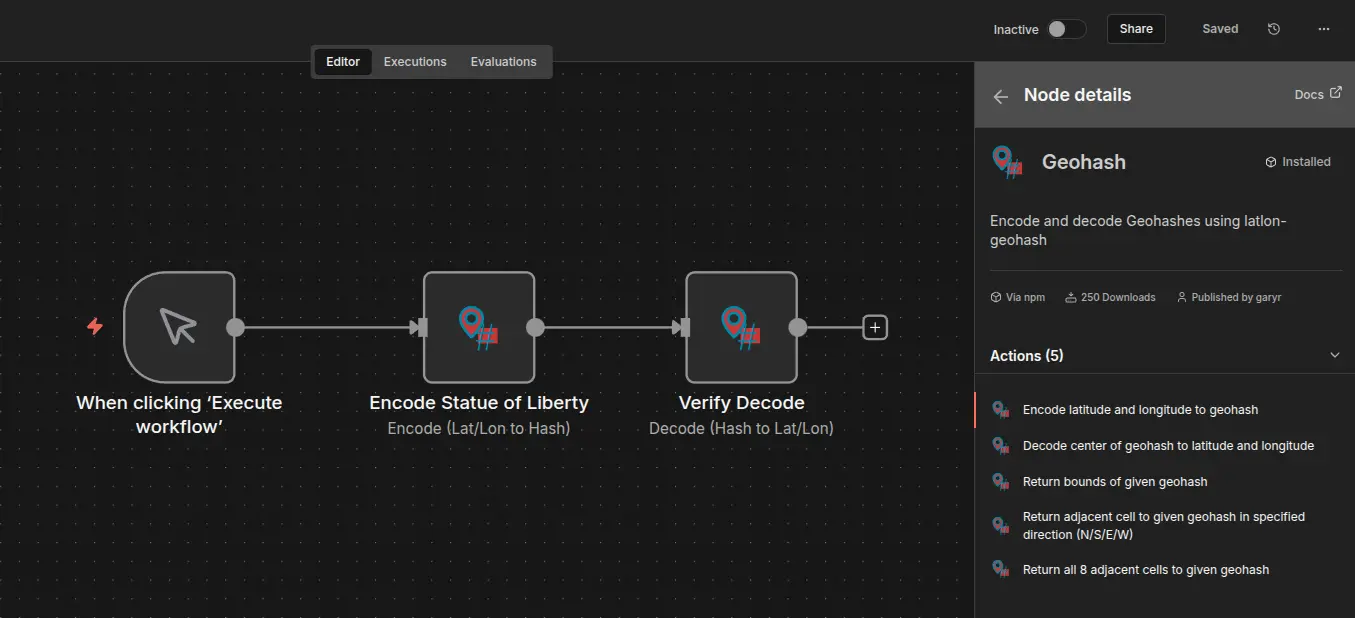Switch to the Evaluations tab

503,62
